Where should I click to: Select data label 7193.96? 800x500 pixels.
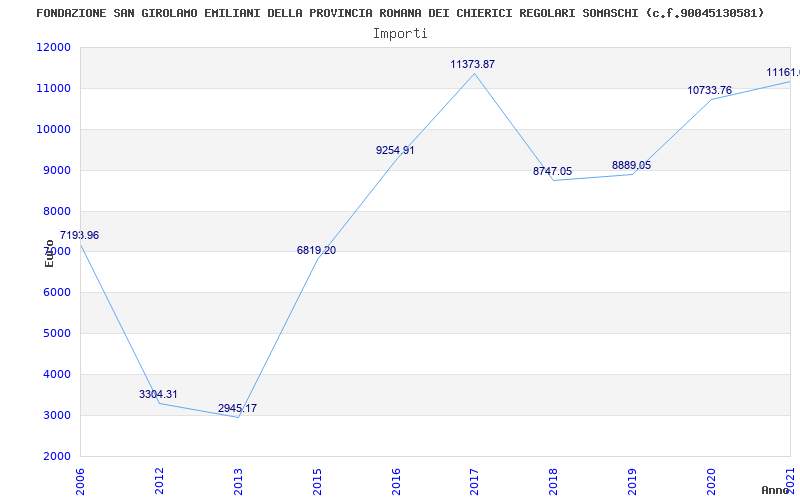coord(79,235)
